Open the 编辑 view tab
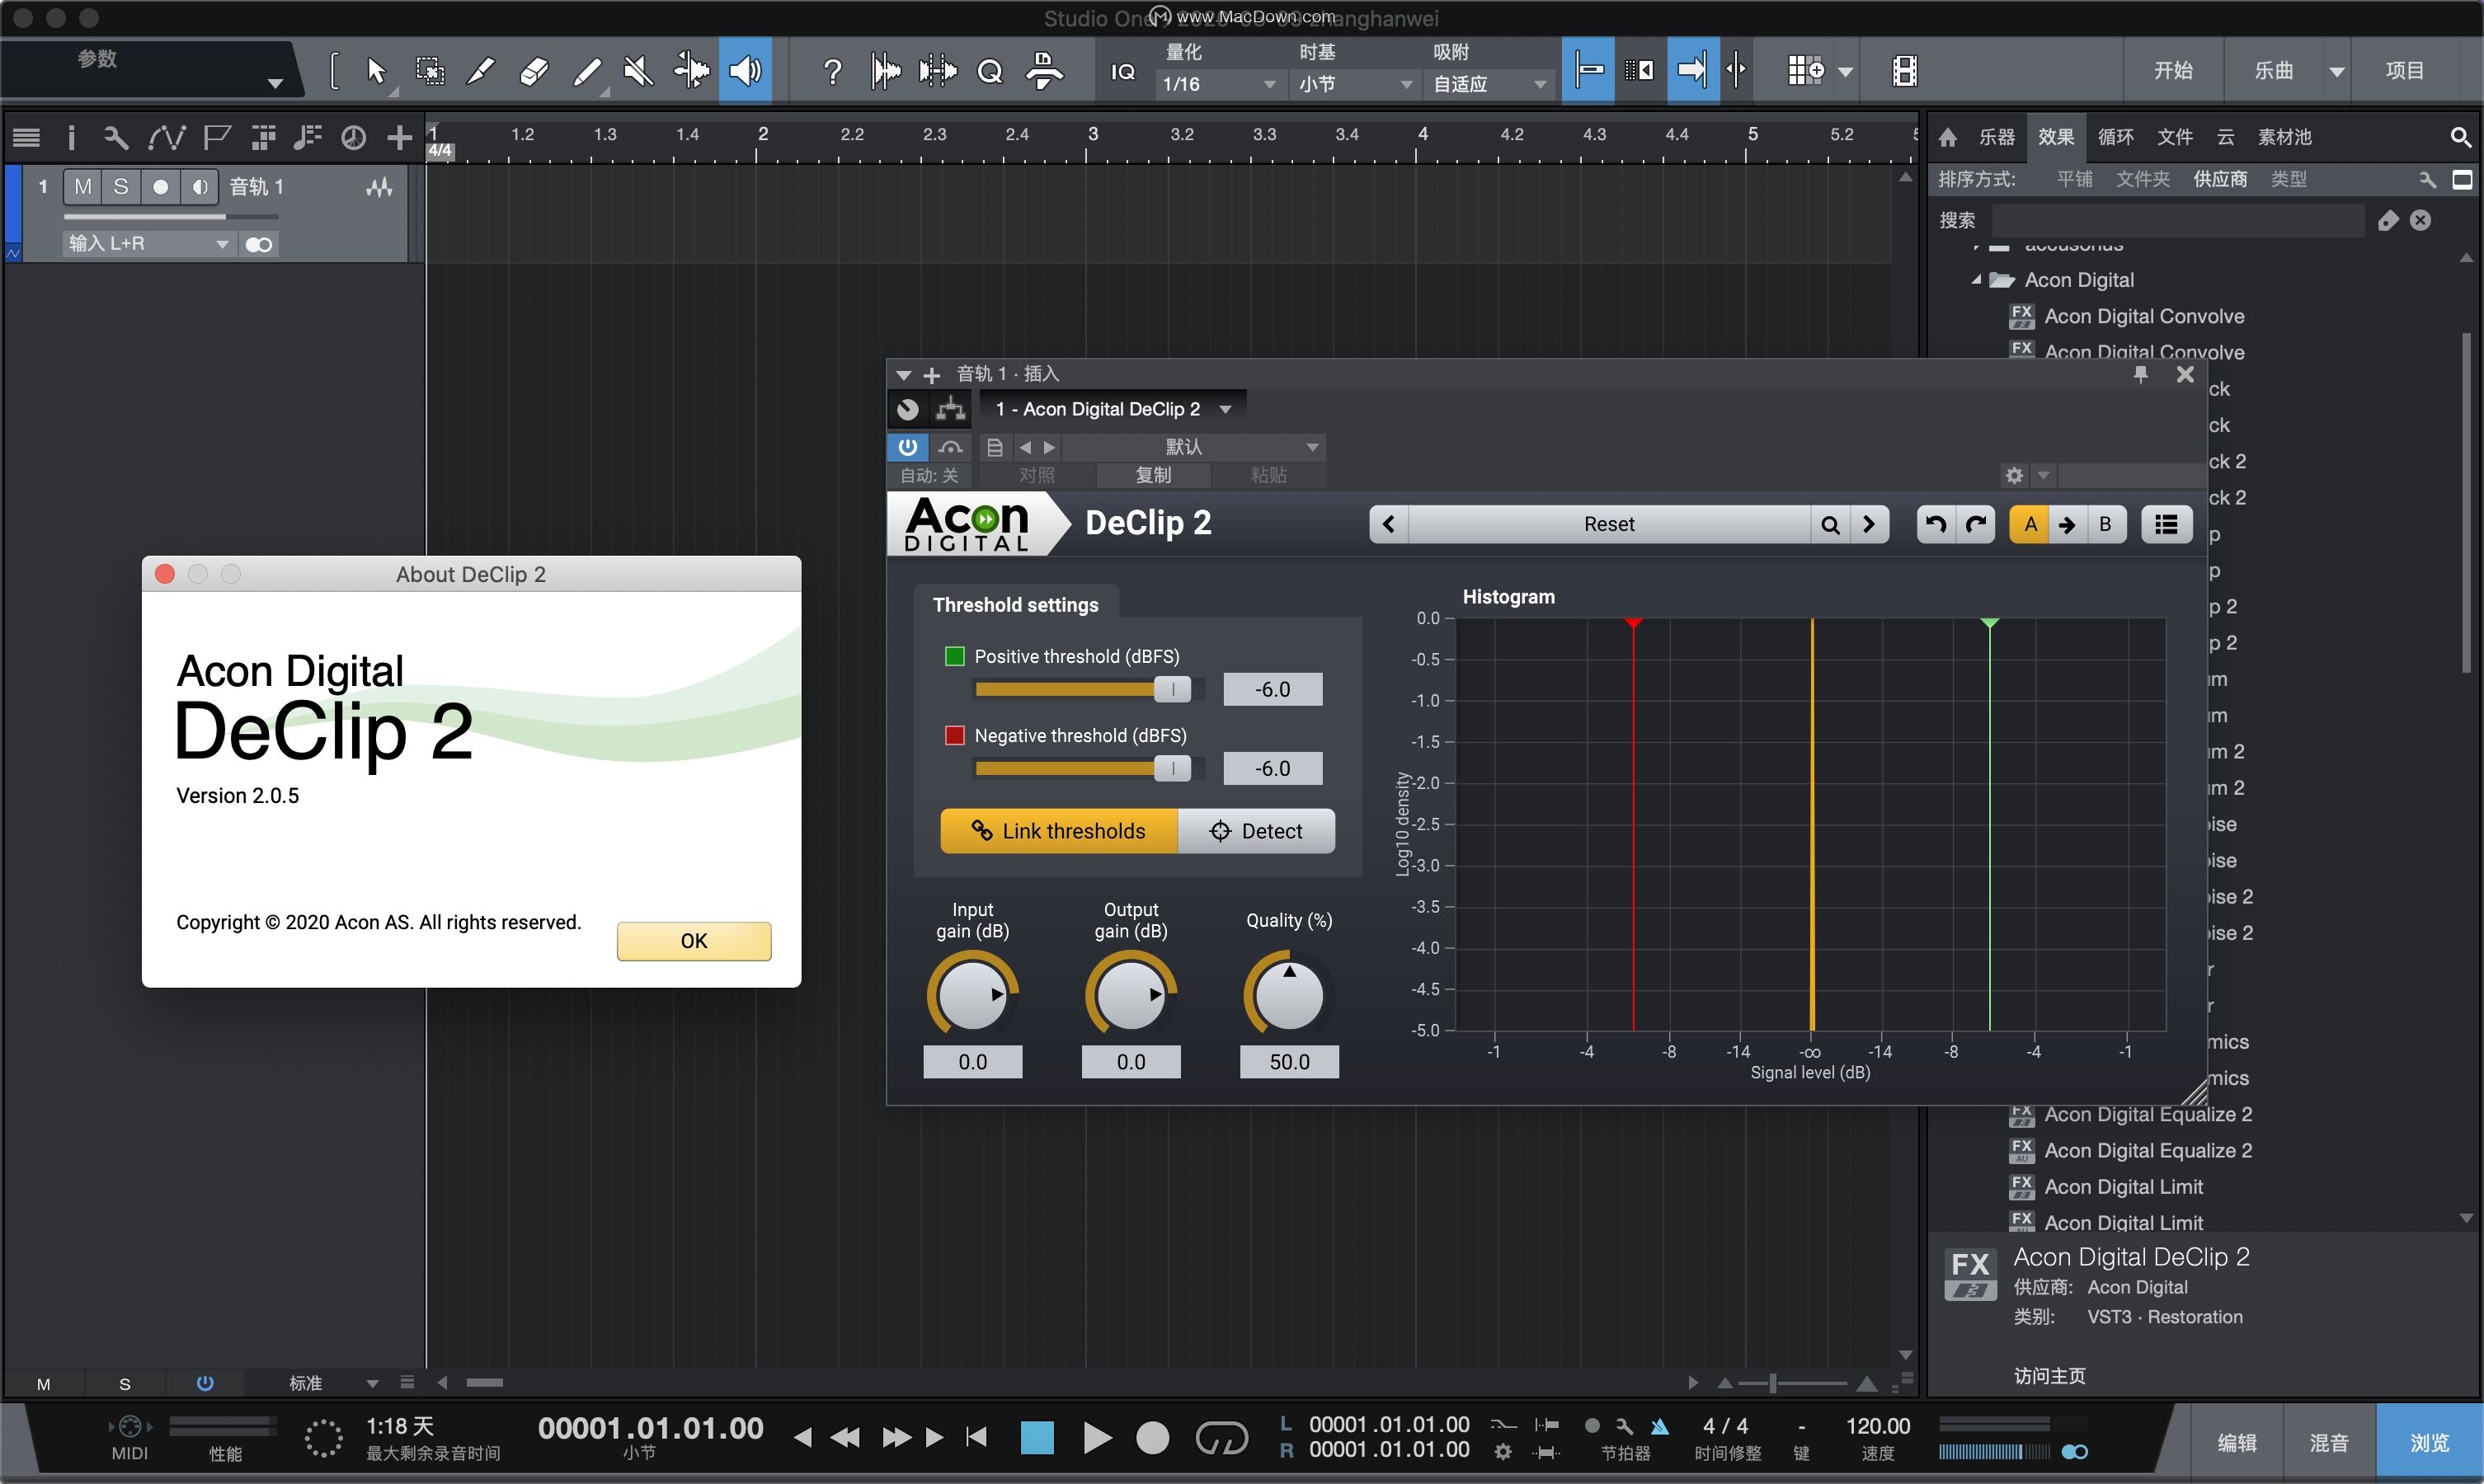Image resolution: width=2484 pixels, height=1484 pixels. click(x=2237, y=1443)
